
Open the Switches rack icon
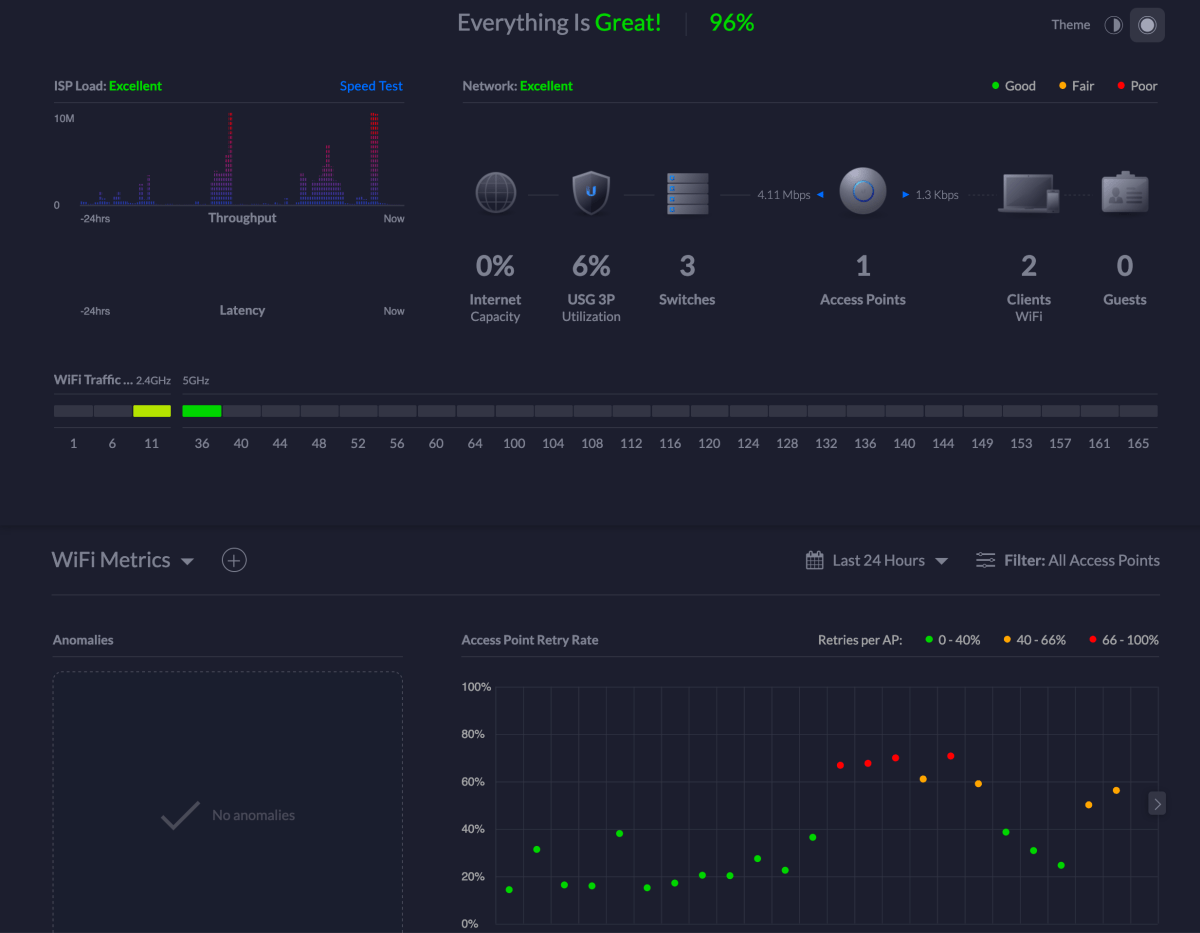[x=687, y=193]
